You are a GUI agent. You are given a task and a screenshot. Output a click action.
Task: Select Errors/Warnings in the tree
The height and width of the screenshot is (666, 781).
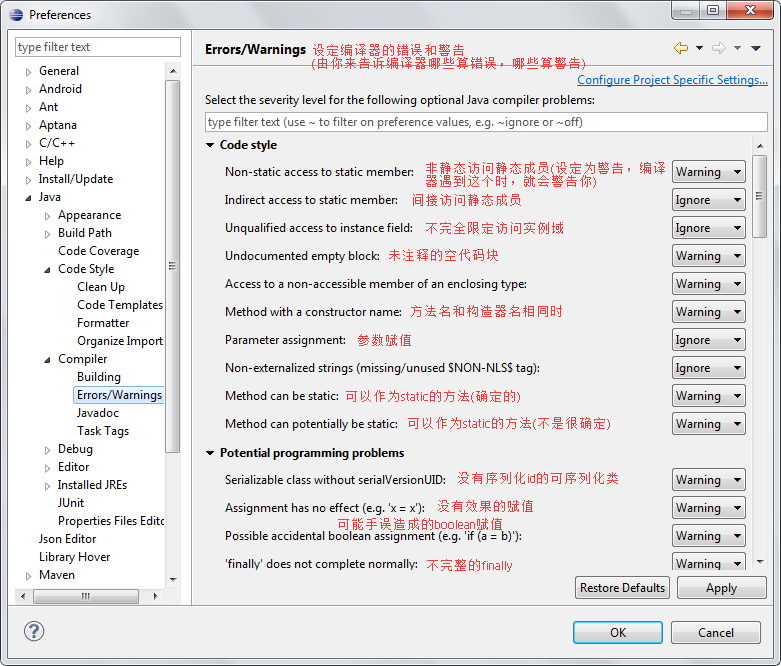119,395
